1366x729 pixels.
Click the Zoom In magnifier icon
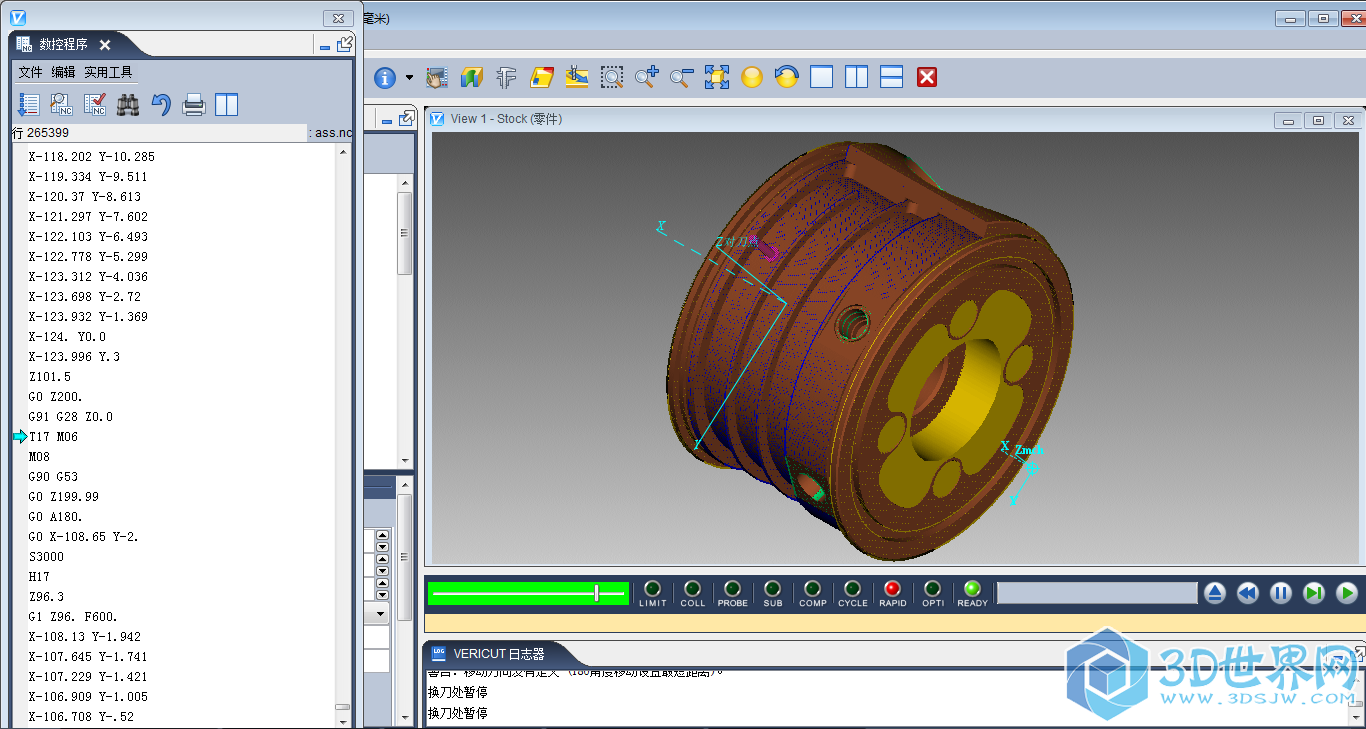647,77
